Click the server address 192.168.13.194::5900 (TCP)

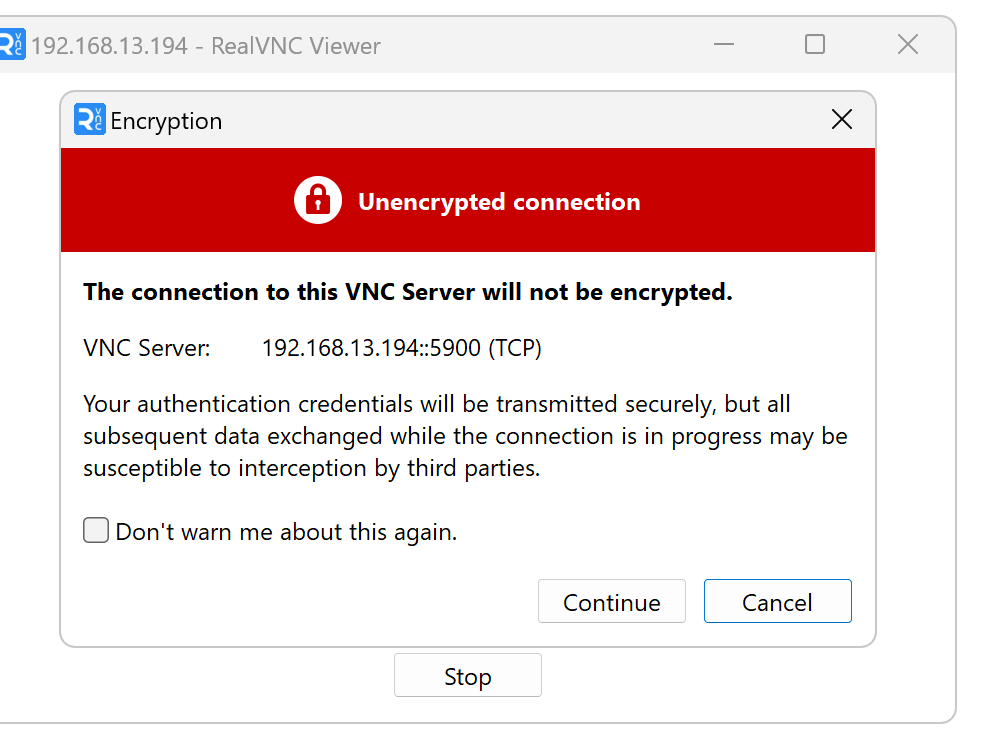[401, 348]
